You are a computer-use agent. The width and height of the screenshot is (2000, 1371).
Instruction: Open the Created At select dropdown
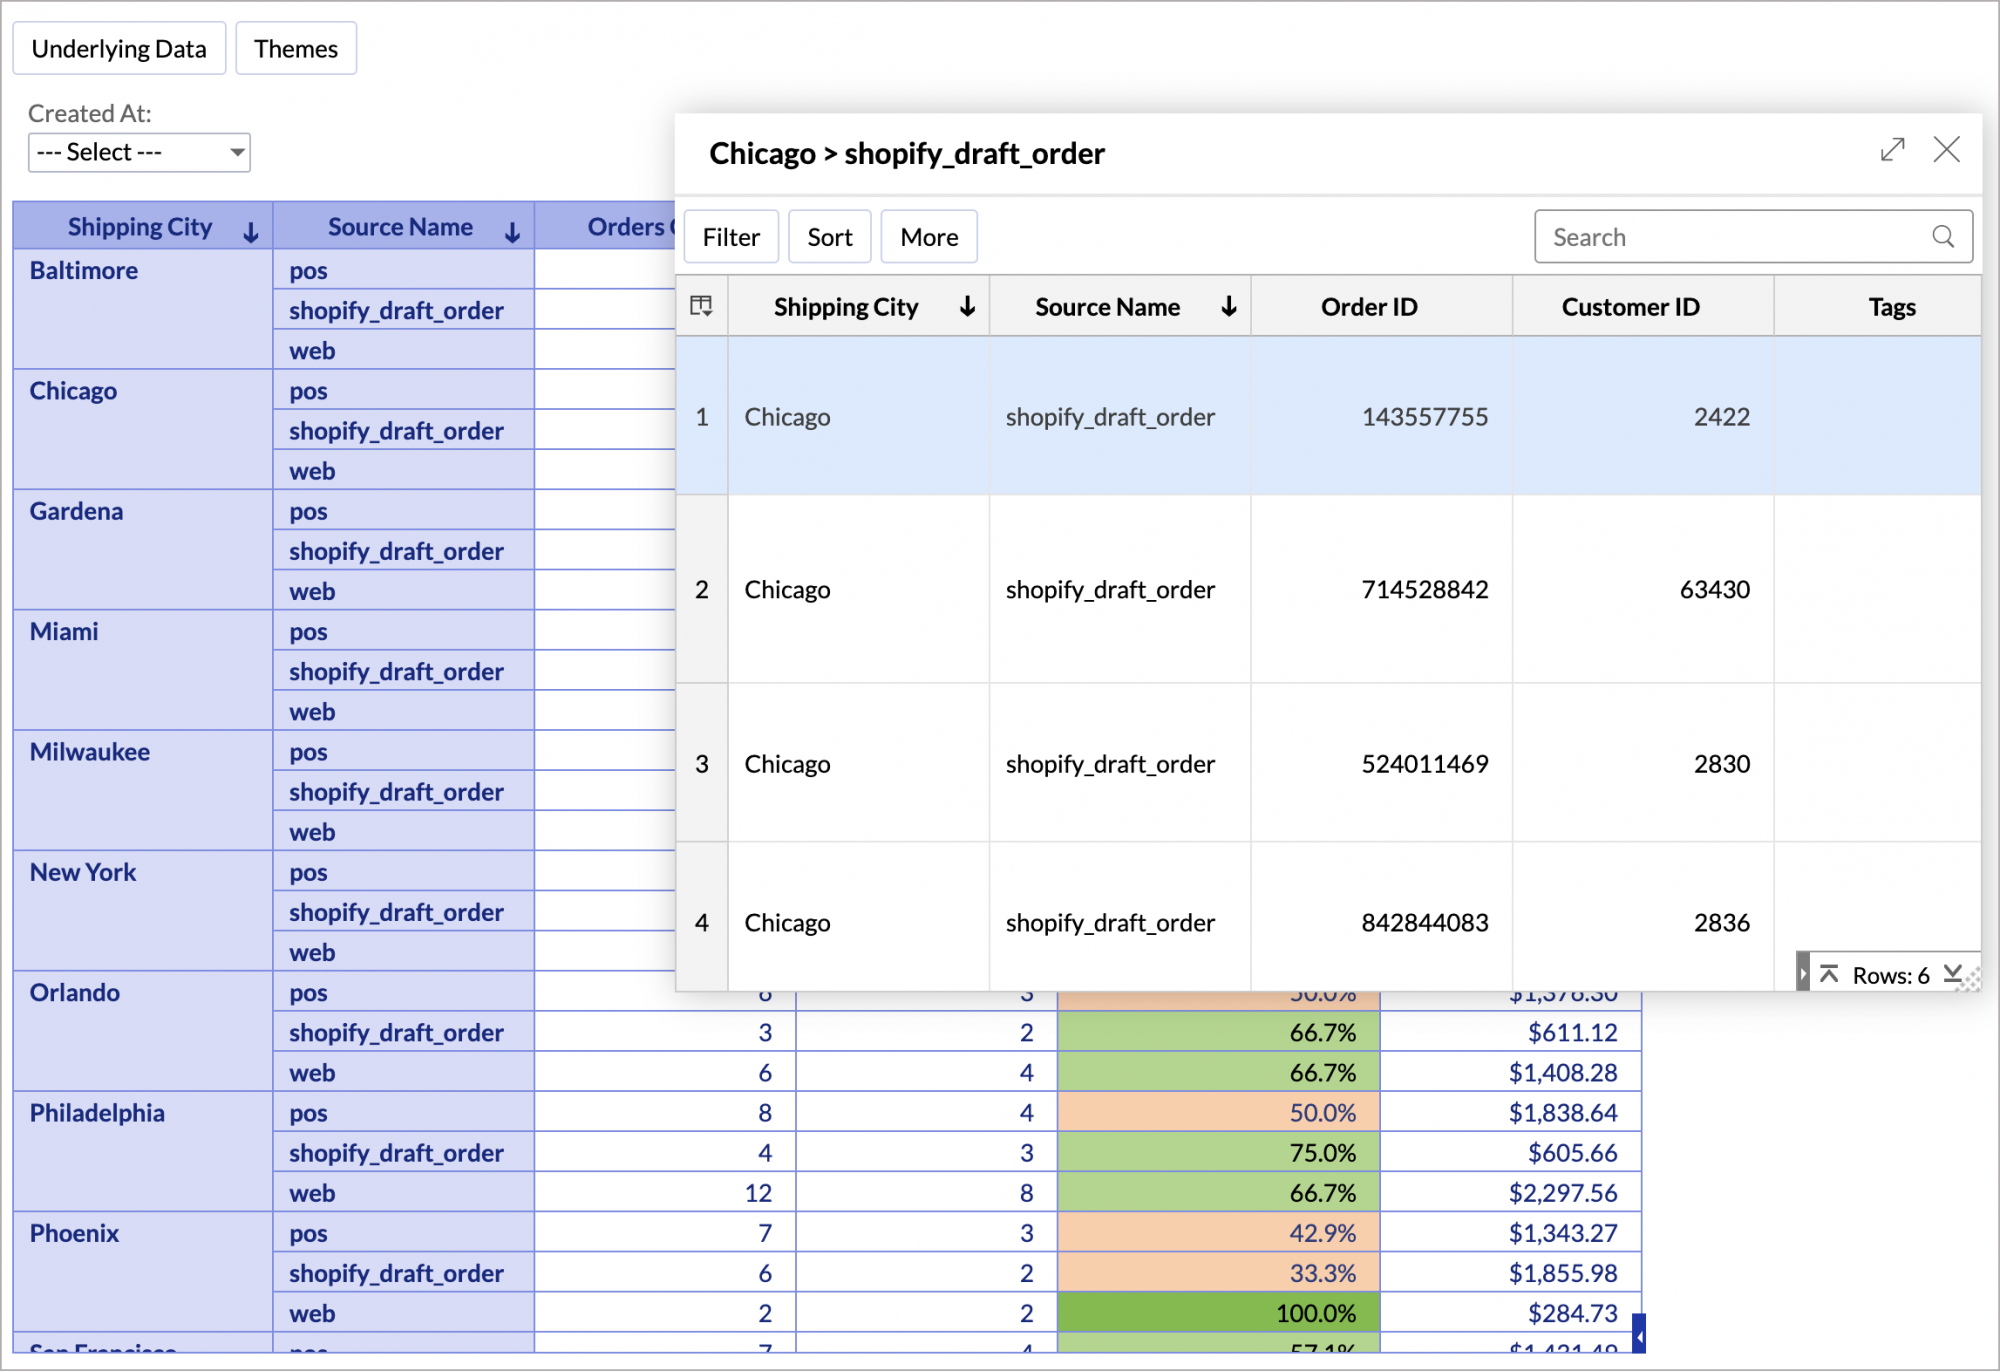tap(139, 153)
